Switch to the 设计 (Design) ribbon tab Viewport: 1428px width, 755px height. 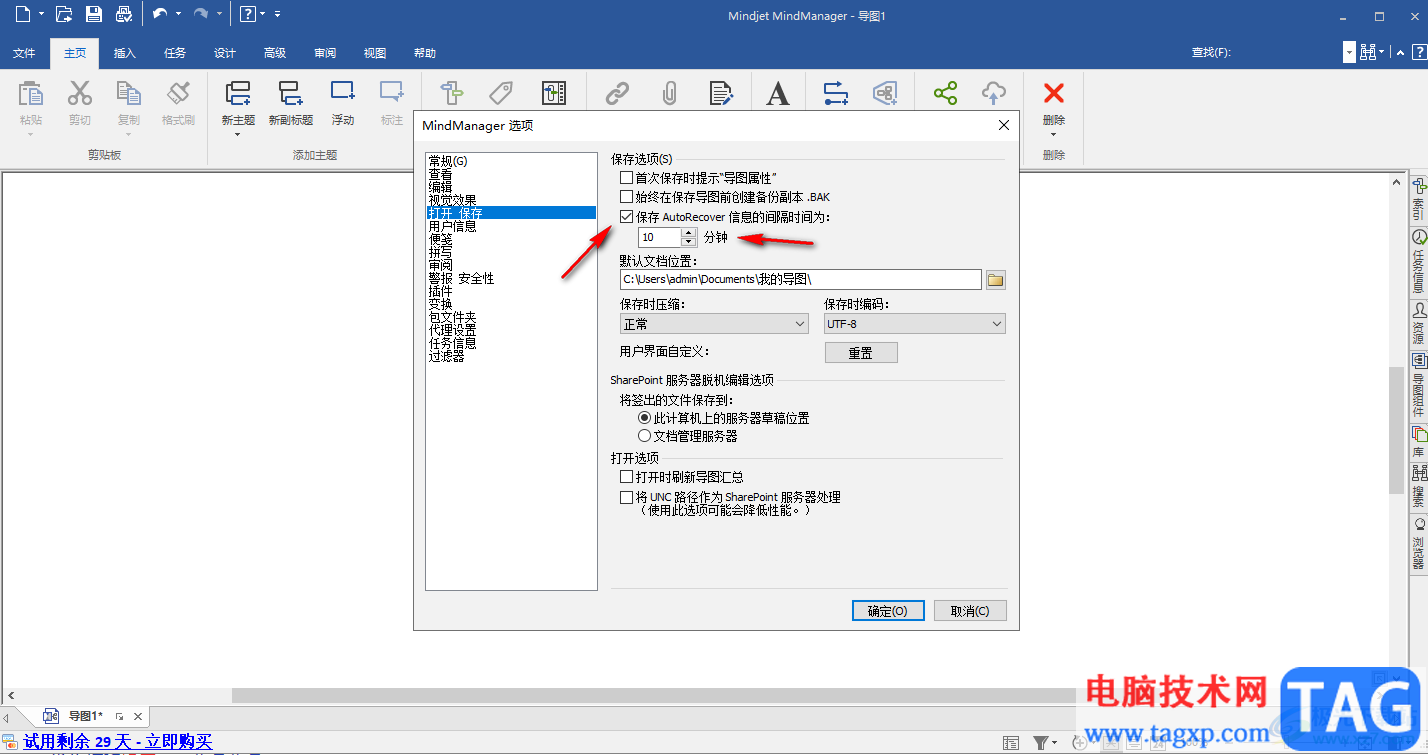(225, 53)
